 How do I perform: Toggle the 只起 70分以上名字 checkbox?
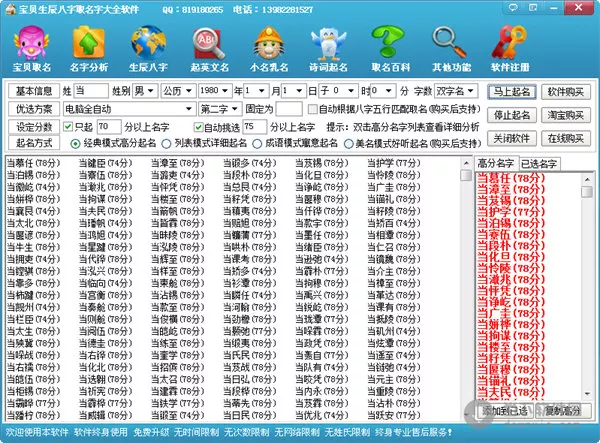(68, 127)
